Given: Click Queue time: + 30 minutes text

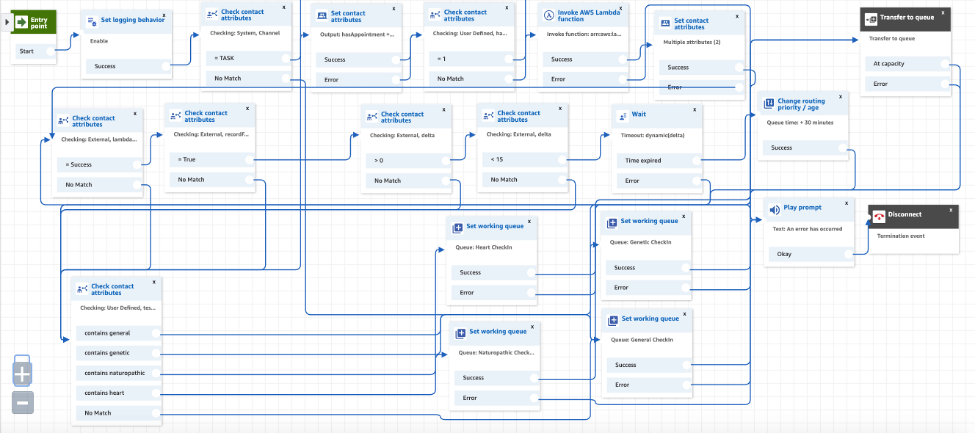Looking at the screenshot, I should point(798,123).
